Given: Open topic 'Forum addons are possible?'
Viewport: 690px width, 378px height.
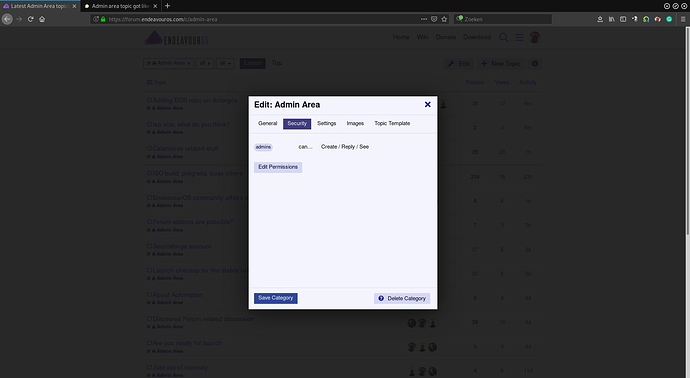Looking at the screenshot, I should [x=193, y=222].
